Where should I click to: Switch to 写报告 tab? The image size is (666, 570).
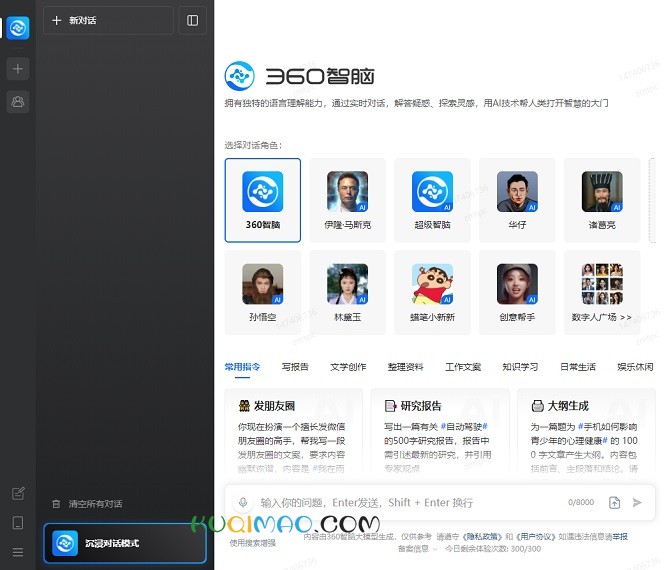pos(295,367)
